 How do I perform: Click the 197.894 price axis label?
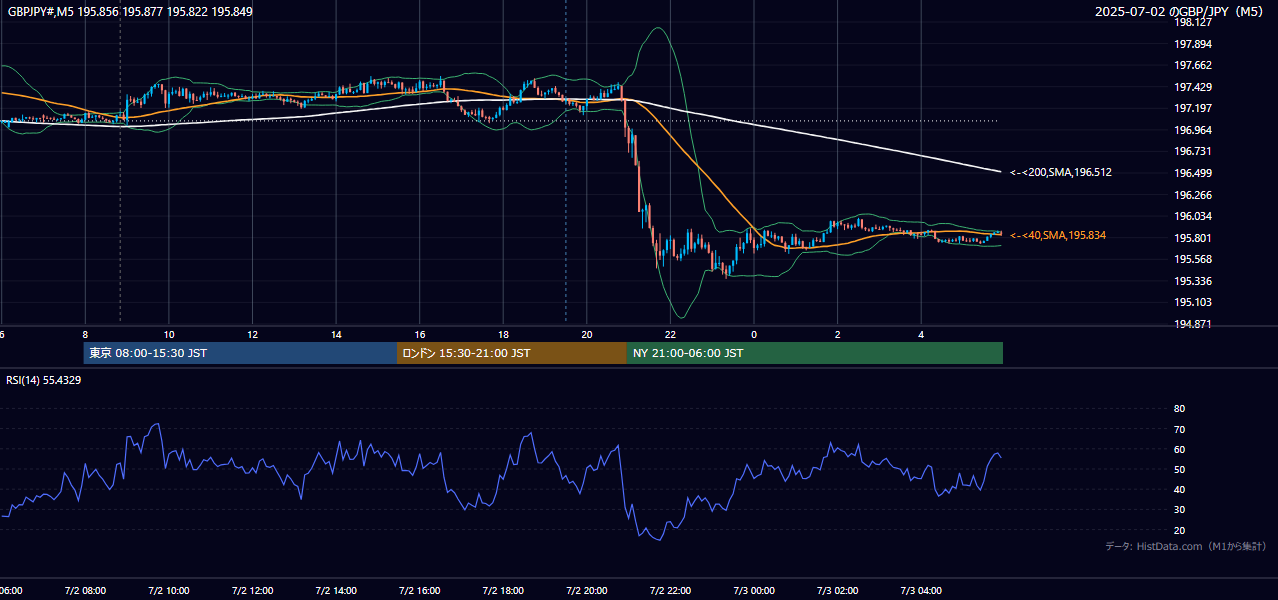click(1193, 44)
